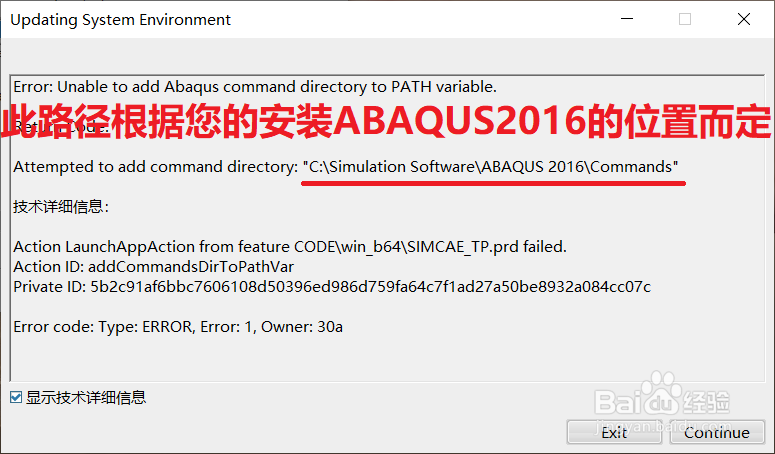Click the Exit button
This screenshot has height=454, width=775.
click(614, 432)
